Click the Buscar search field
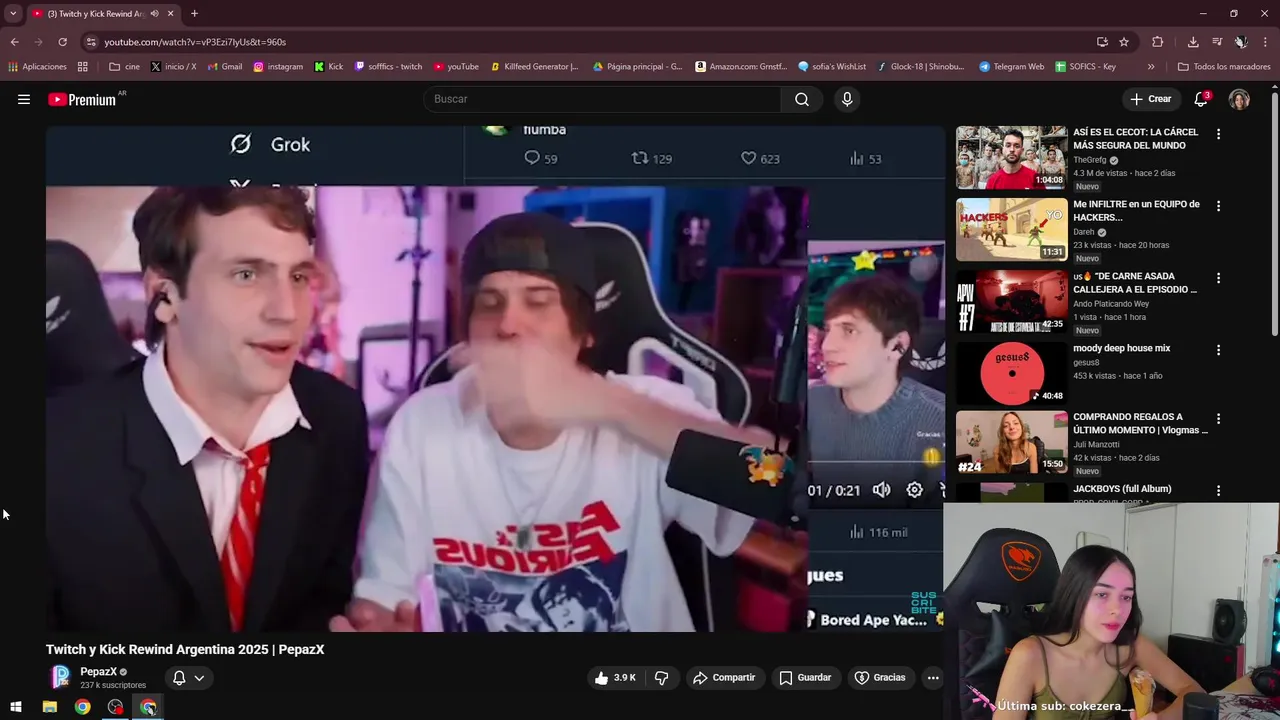 click(x=602, y=99)
